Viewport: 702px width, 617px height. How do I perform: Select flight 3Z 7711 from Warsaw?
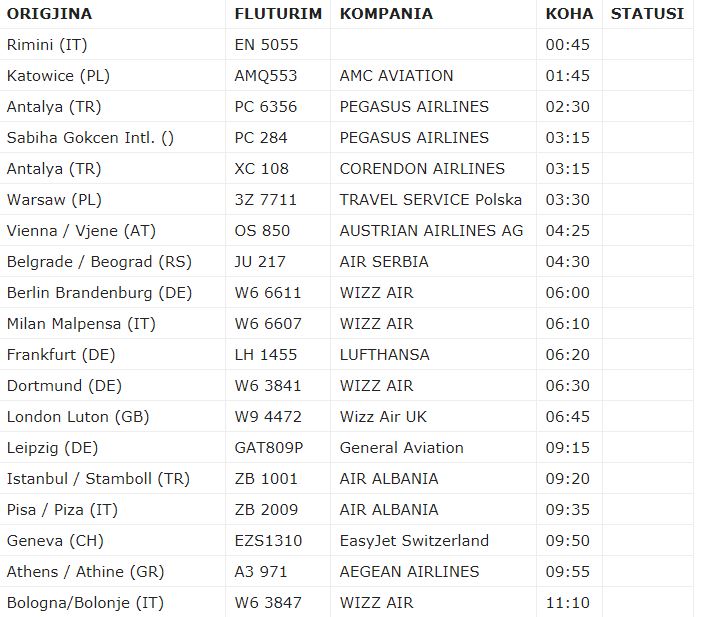click(265, 200)
